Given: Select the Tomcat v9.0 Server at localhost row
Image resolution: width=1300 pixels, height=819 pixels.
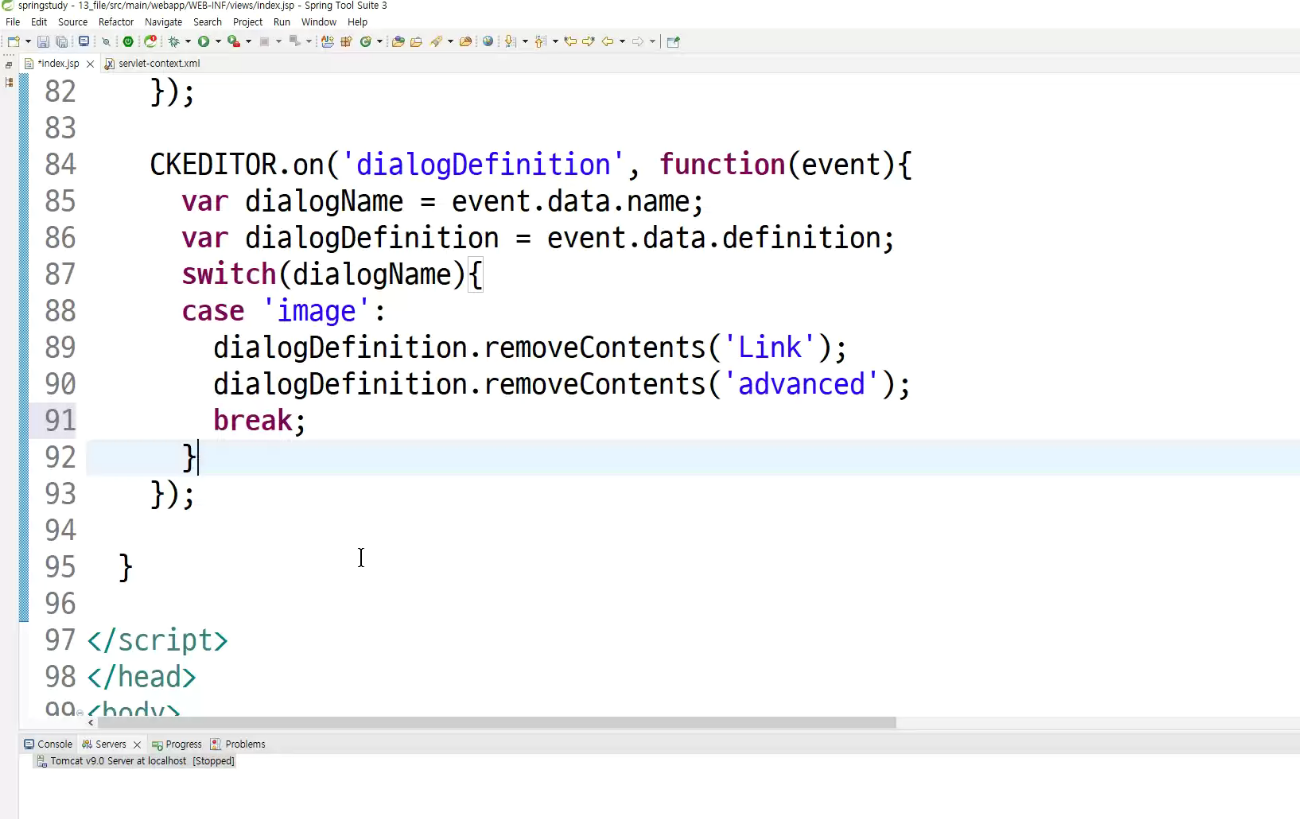Looking at the screenshot, I should pos(135,761).
